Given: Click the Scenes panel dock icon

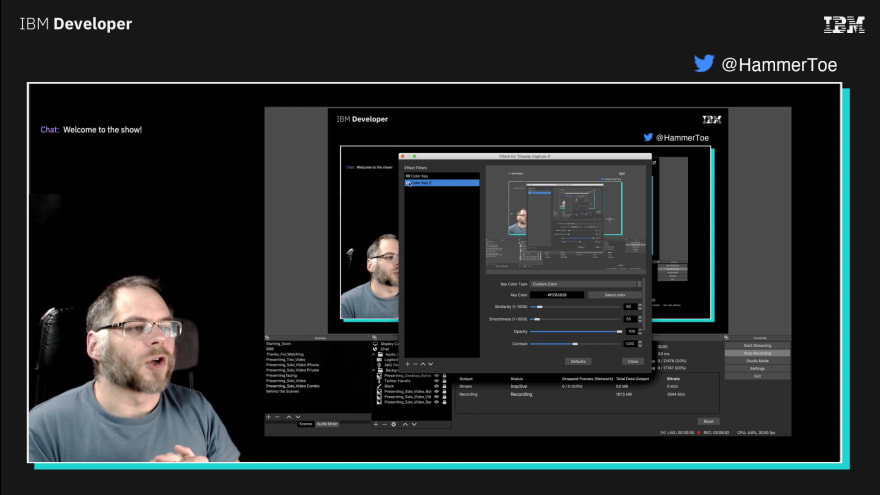Looking at the screenshot, I should 267,338.
